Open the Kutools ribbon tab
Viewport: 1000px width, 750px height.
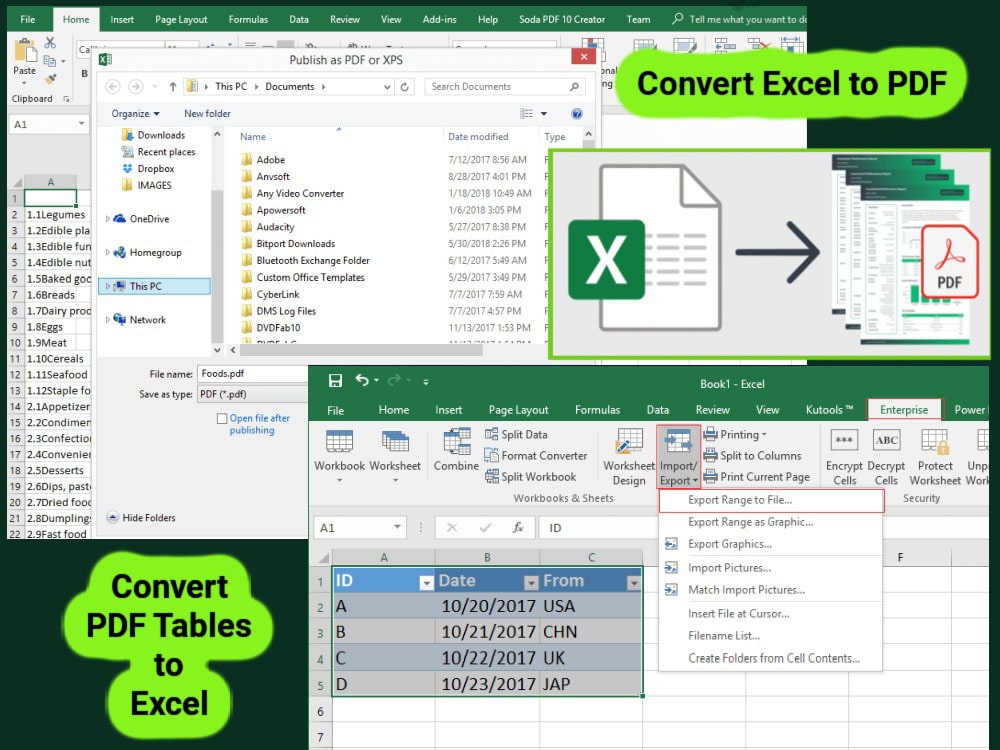[x=829, y=409]
